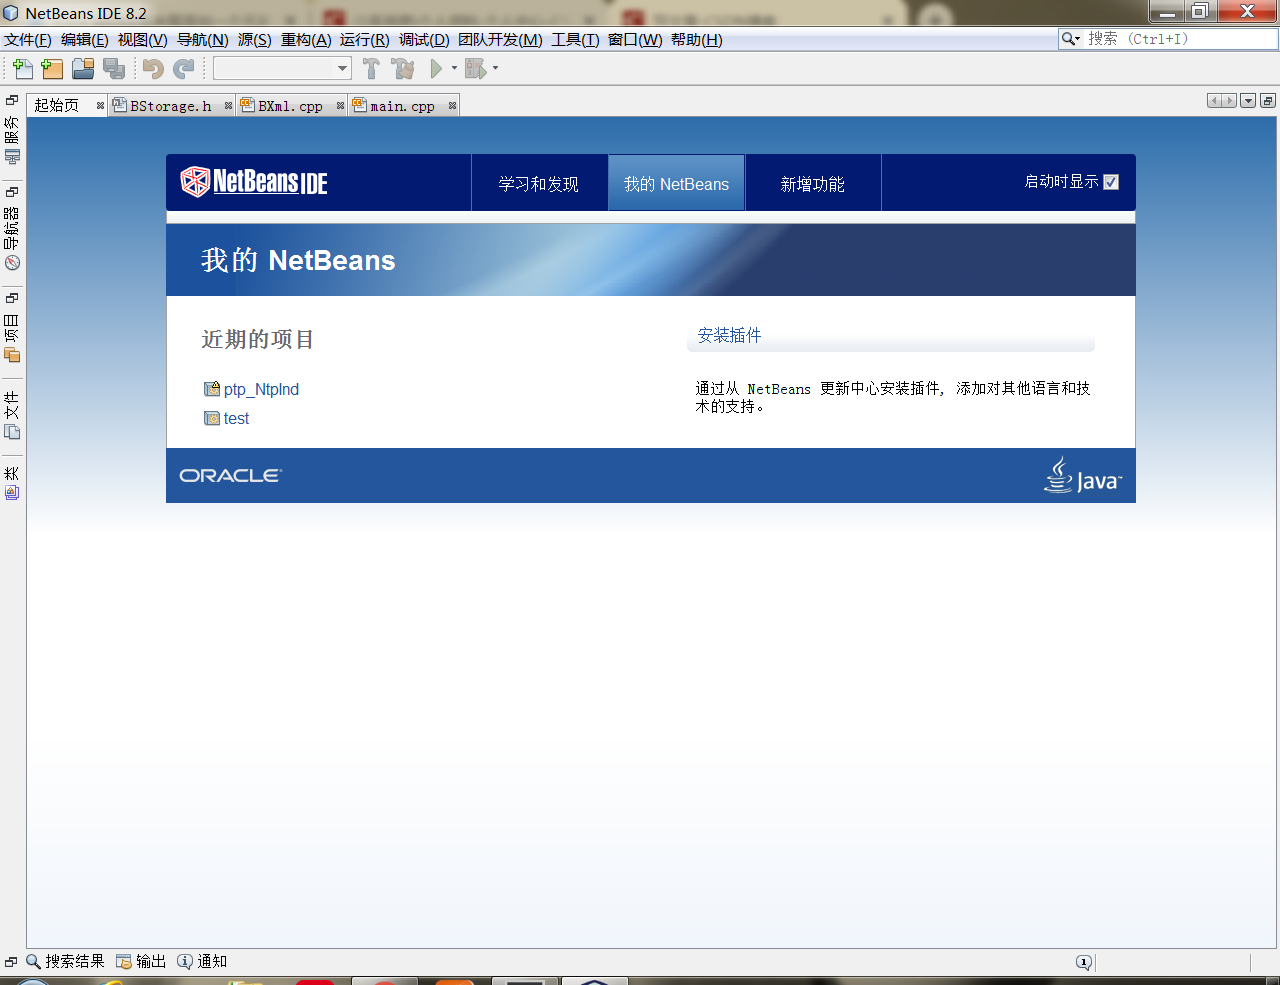
Task: Click the 安装插件 link
Action: click(729, 335)
